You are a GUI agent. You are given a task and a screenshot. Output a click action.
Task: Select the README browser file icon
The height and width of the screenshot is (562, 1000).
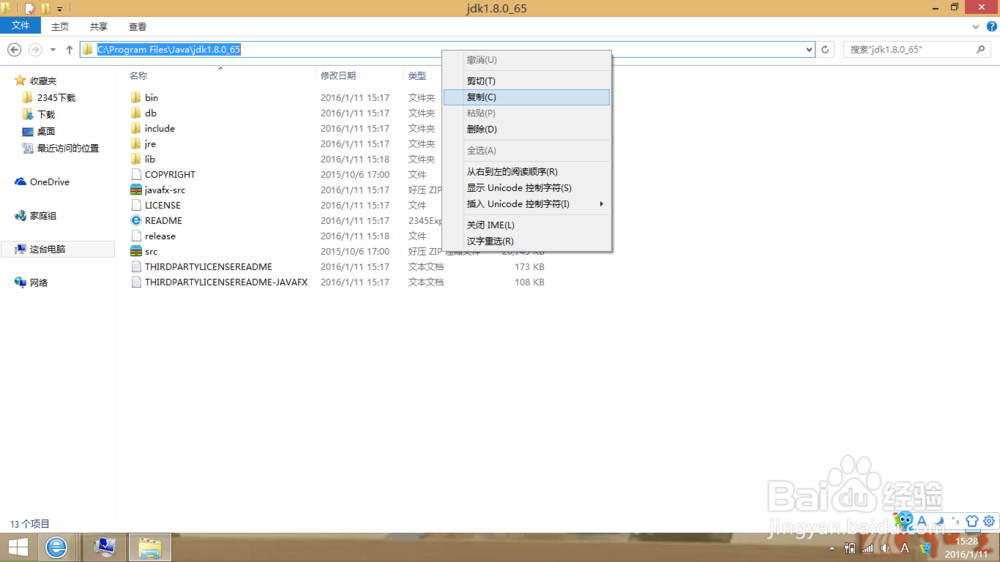136,220
